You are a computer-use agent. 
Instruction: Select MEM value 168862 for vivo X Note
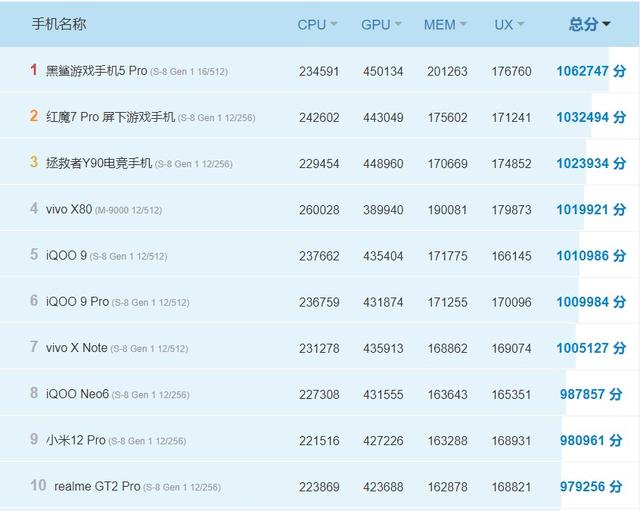[x=447, y=349]
